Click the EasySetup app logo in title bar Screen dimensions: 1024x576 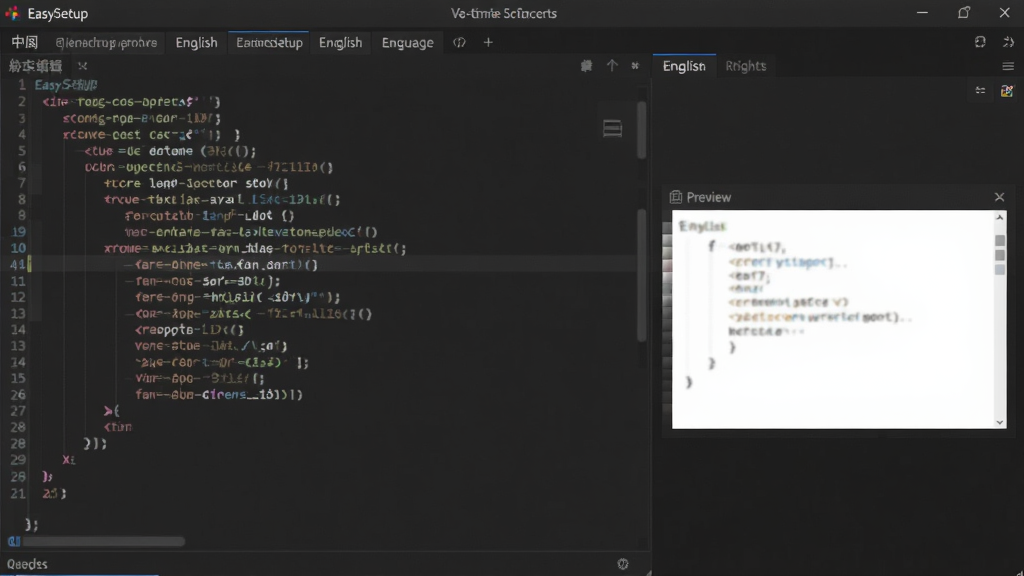pyautogui.click(x=12, y=13)
